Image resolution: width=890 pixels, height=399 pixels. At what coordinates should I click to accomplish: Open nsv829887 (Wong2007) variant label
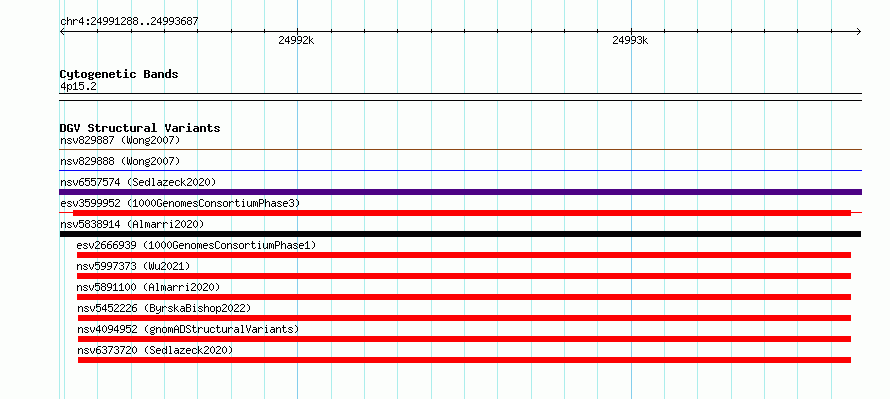(x=120, y=140)
